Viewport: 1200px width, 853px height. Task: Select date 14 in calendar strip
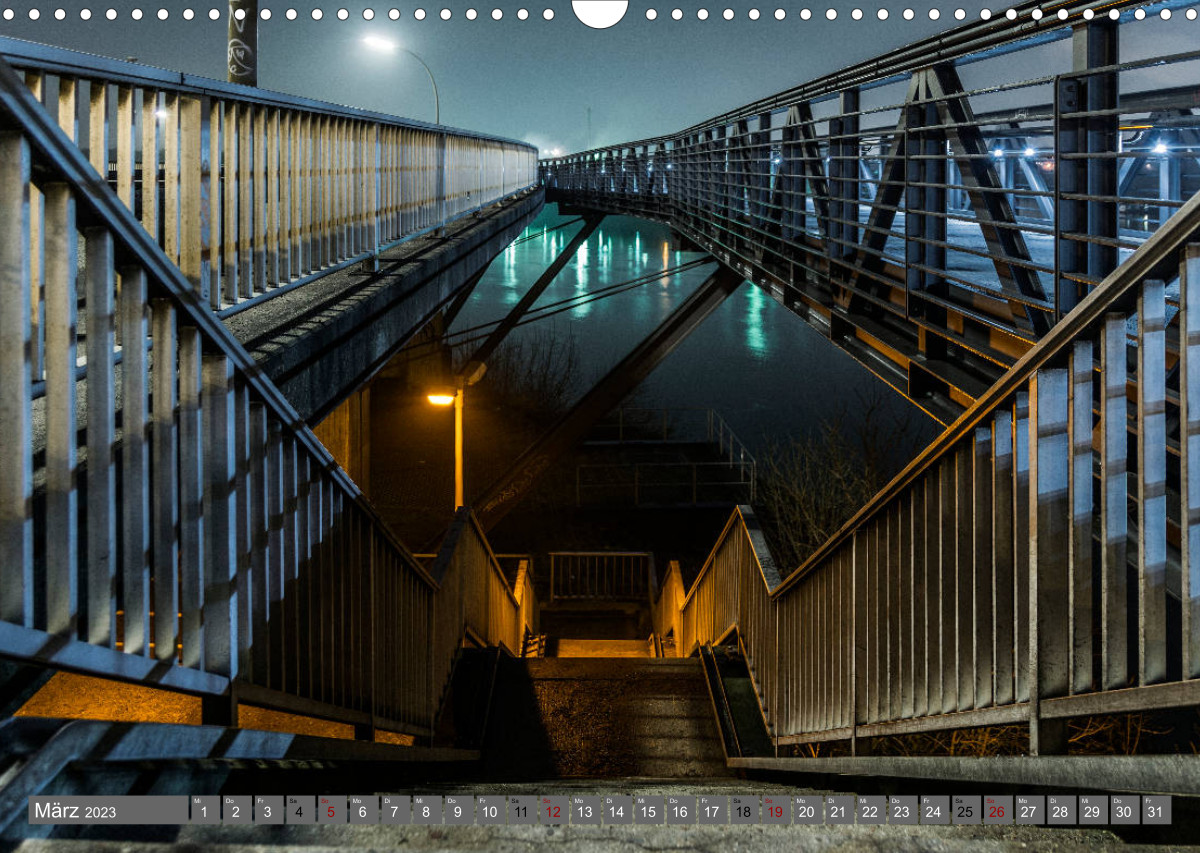coord(617,811)
